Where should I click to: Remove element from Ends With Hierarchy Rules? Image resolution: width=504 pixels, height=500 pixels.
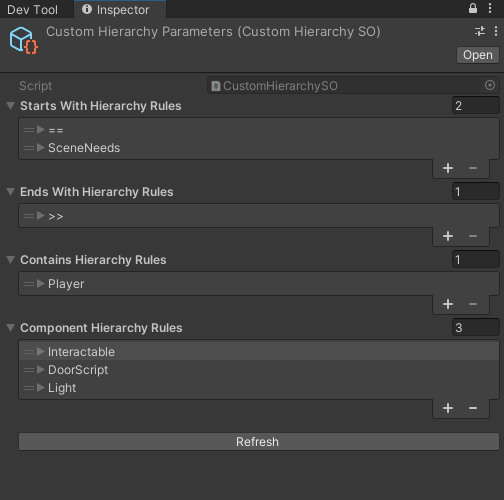(x=473, y=236)
